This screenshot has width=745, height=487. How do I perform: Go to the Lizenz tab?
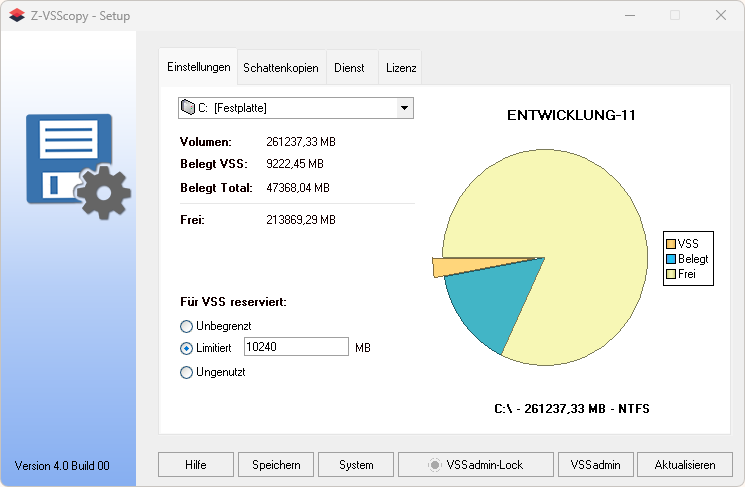pos(402,68)
